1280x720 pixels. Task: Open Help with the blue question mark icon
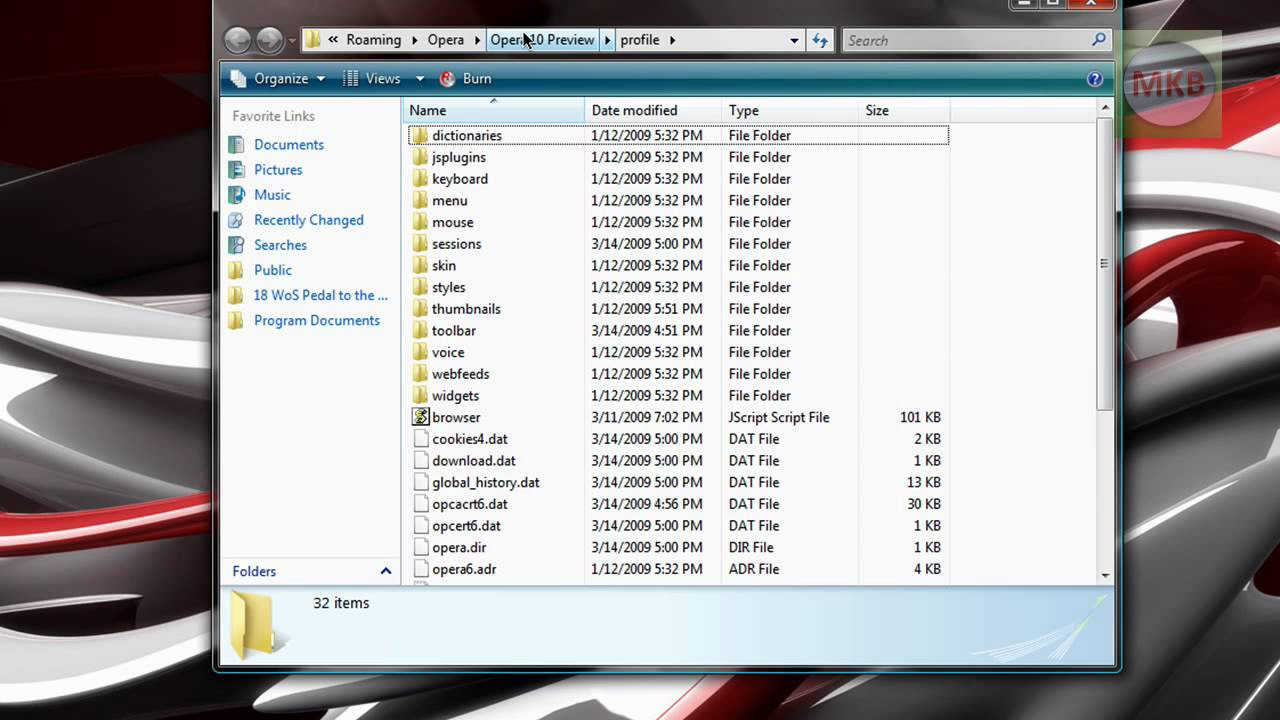click(1095, 79)
